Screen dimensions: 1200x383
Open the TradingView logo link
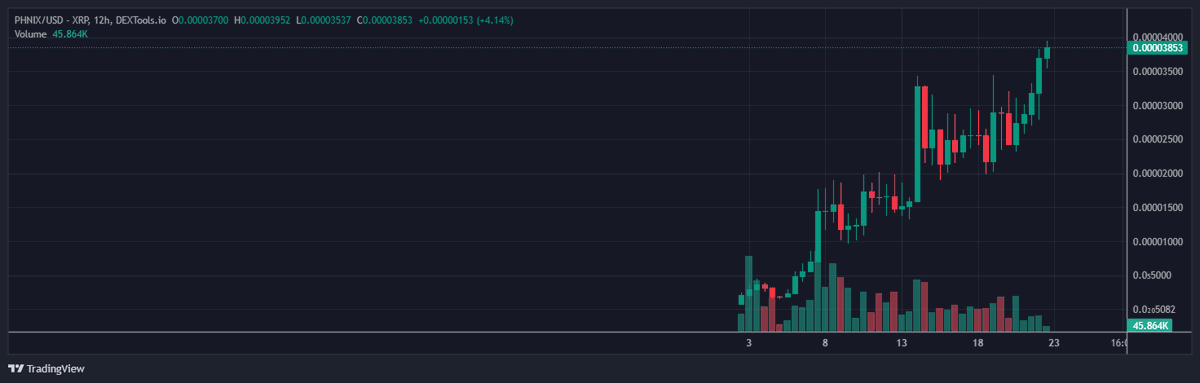(47, 368)
